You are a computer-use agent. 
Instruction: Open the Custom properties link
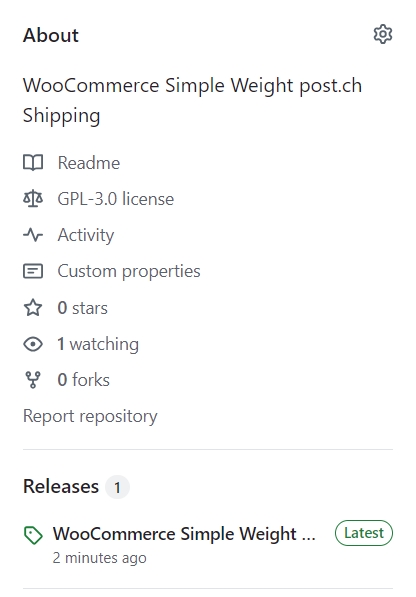[129, 271]
